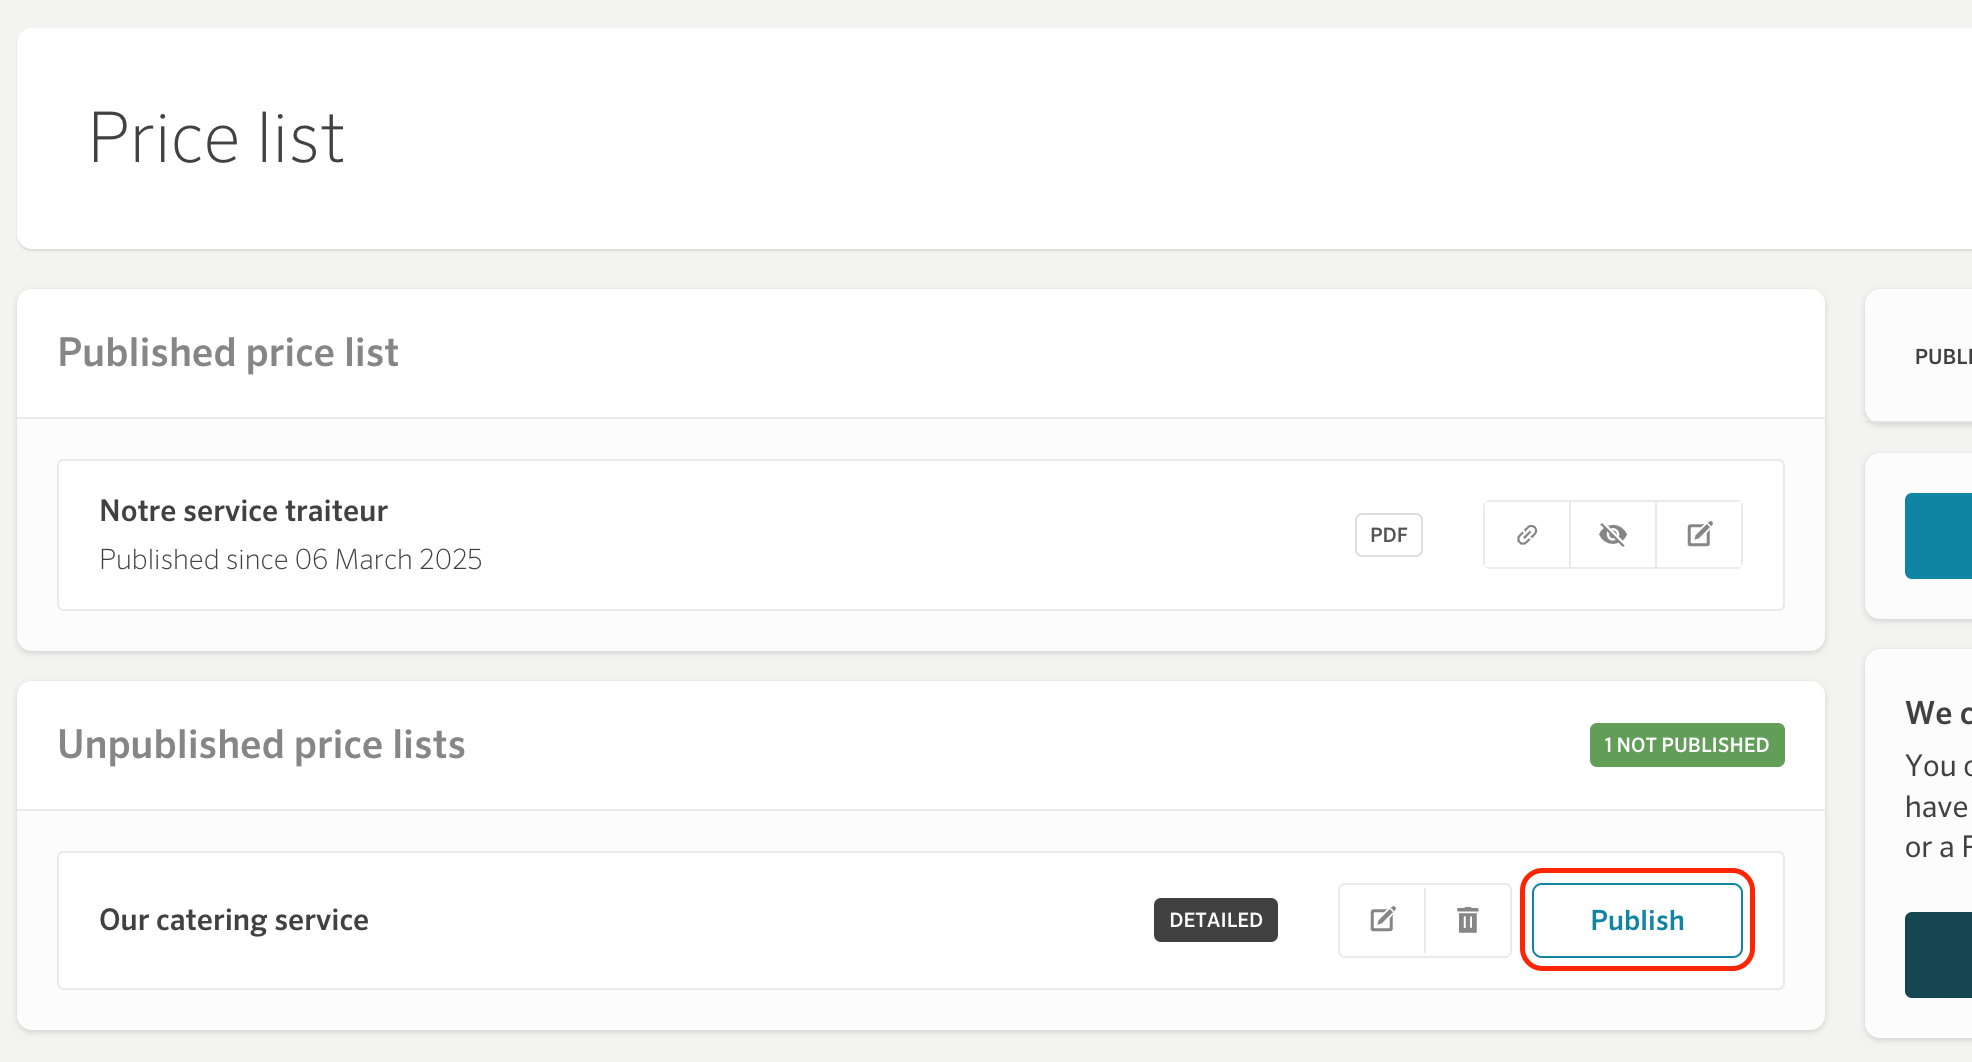
Task: Click the DETAILED label badge
Action: pos(1216,920)
